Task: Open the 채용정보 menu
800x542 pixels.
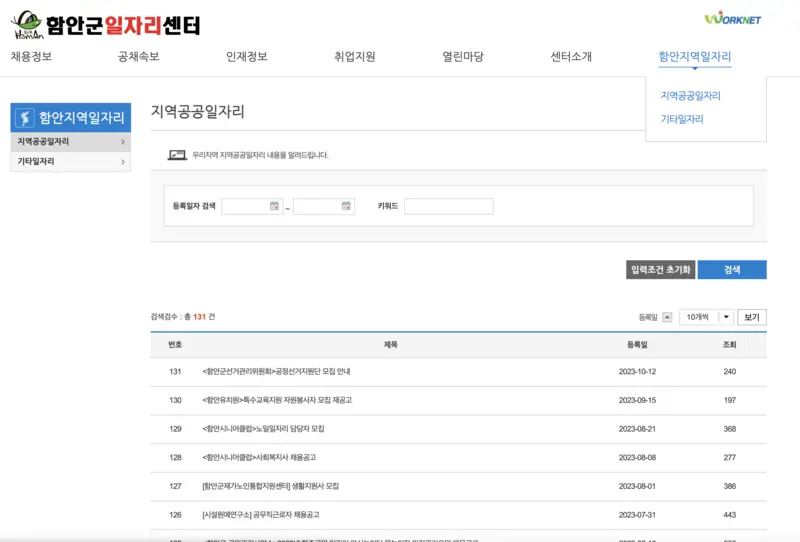Action: click(32, 56)
